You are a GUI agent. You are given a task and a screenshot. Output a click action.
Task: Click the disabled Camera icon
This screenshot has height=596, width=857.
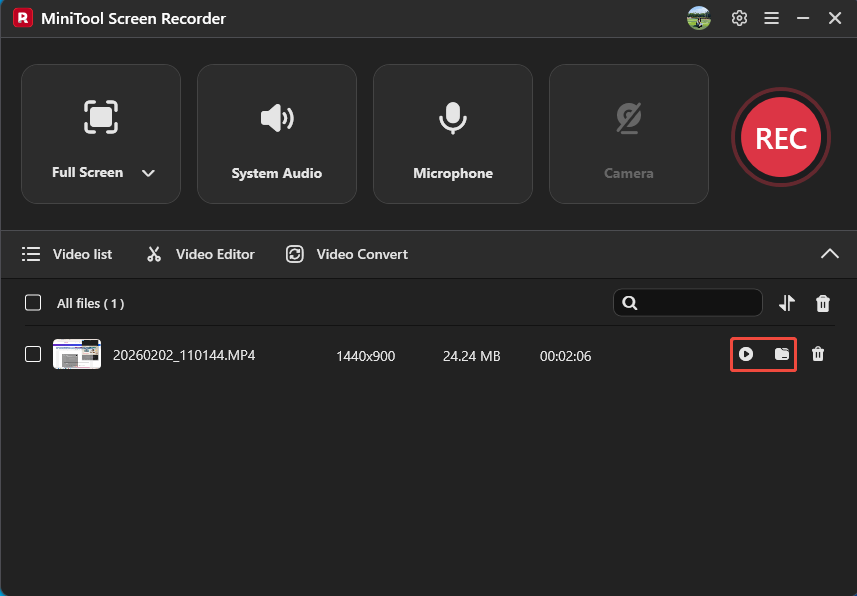click(628, 118)
